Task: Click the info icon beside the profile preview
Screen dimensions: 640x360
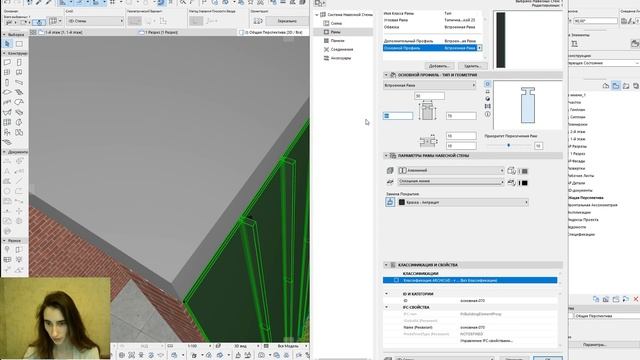Action: (x=487, y=114)
